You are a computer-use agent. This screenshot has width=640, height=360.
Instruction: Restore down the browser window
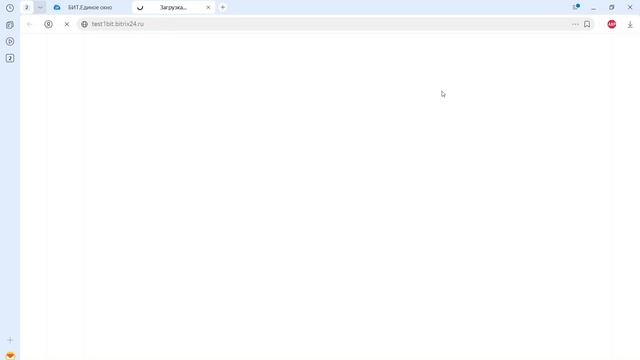pyautogui.click(x=612, y=7)
